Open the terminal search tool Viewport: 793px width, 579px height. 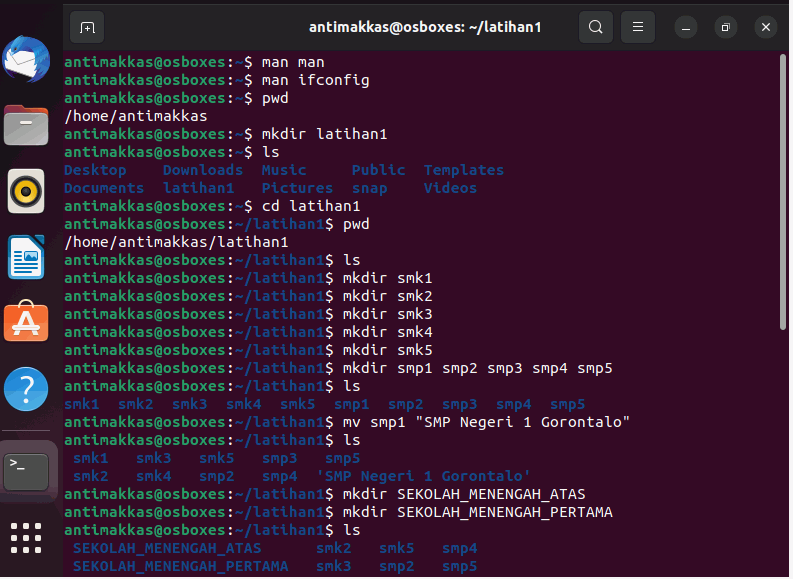pos(597,27)
